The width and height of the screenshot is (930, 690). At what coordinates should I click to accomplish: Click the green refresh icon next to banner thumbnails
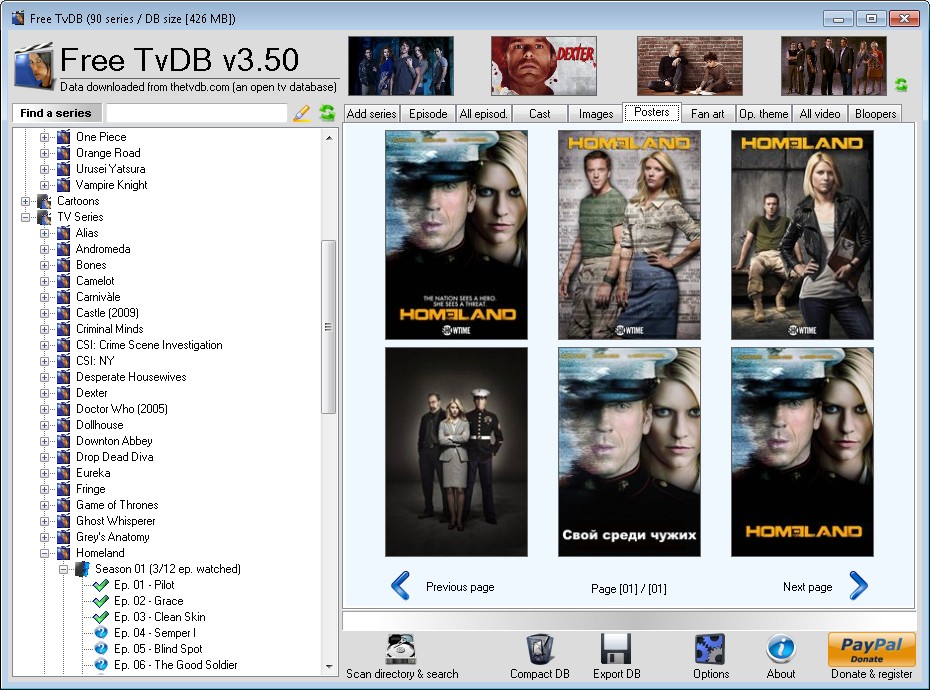pyautogui.click(x=901, y=84)
